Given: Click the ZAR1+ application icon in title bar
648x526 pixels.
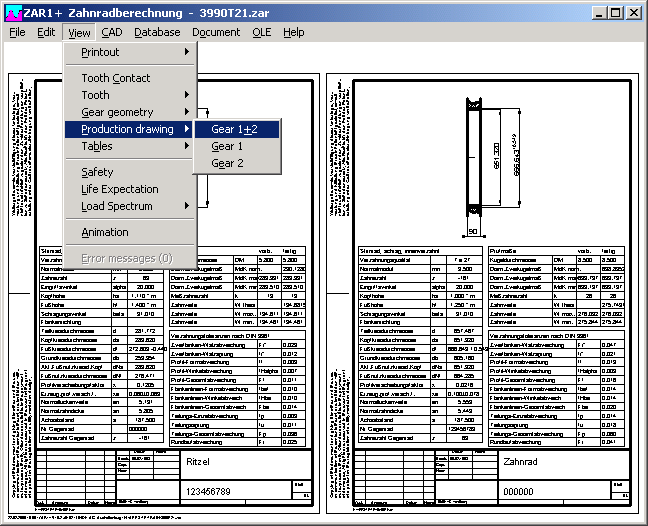Looking at the screenshot, I should click(x=12, y=13).
